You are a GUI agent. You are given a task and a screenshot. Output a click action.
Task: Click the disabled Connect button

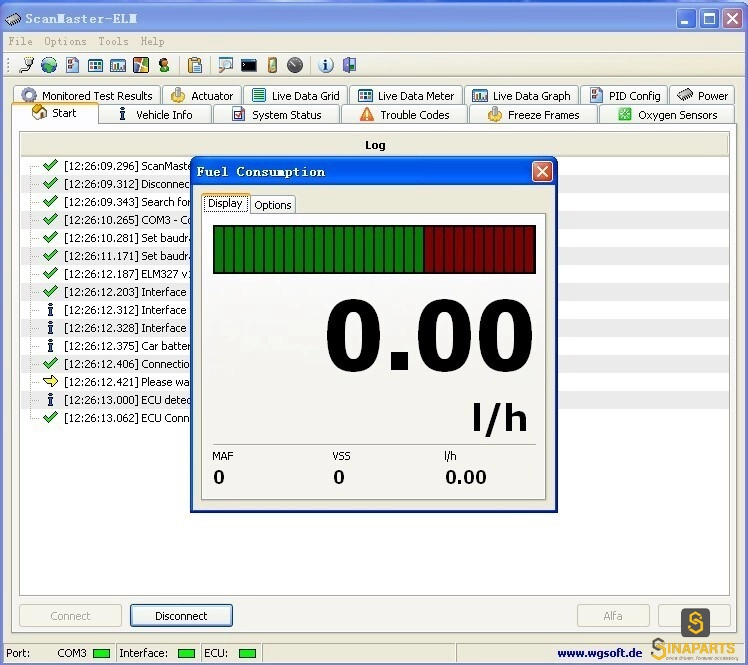(70, 615)
